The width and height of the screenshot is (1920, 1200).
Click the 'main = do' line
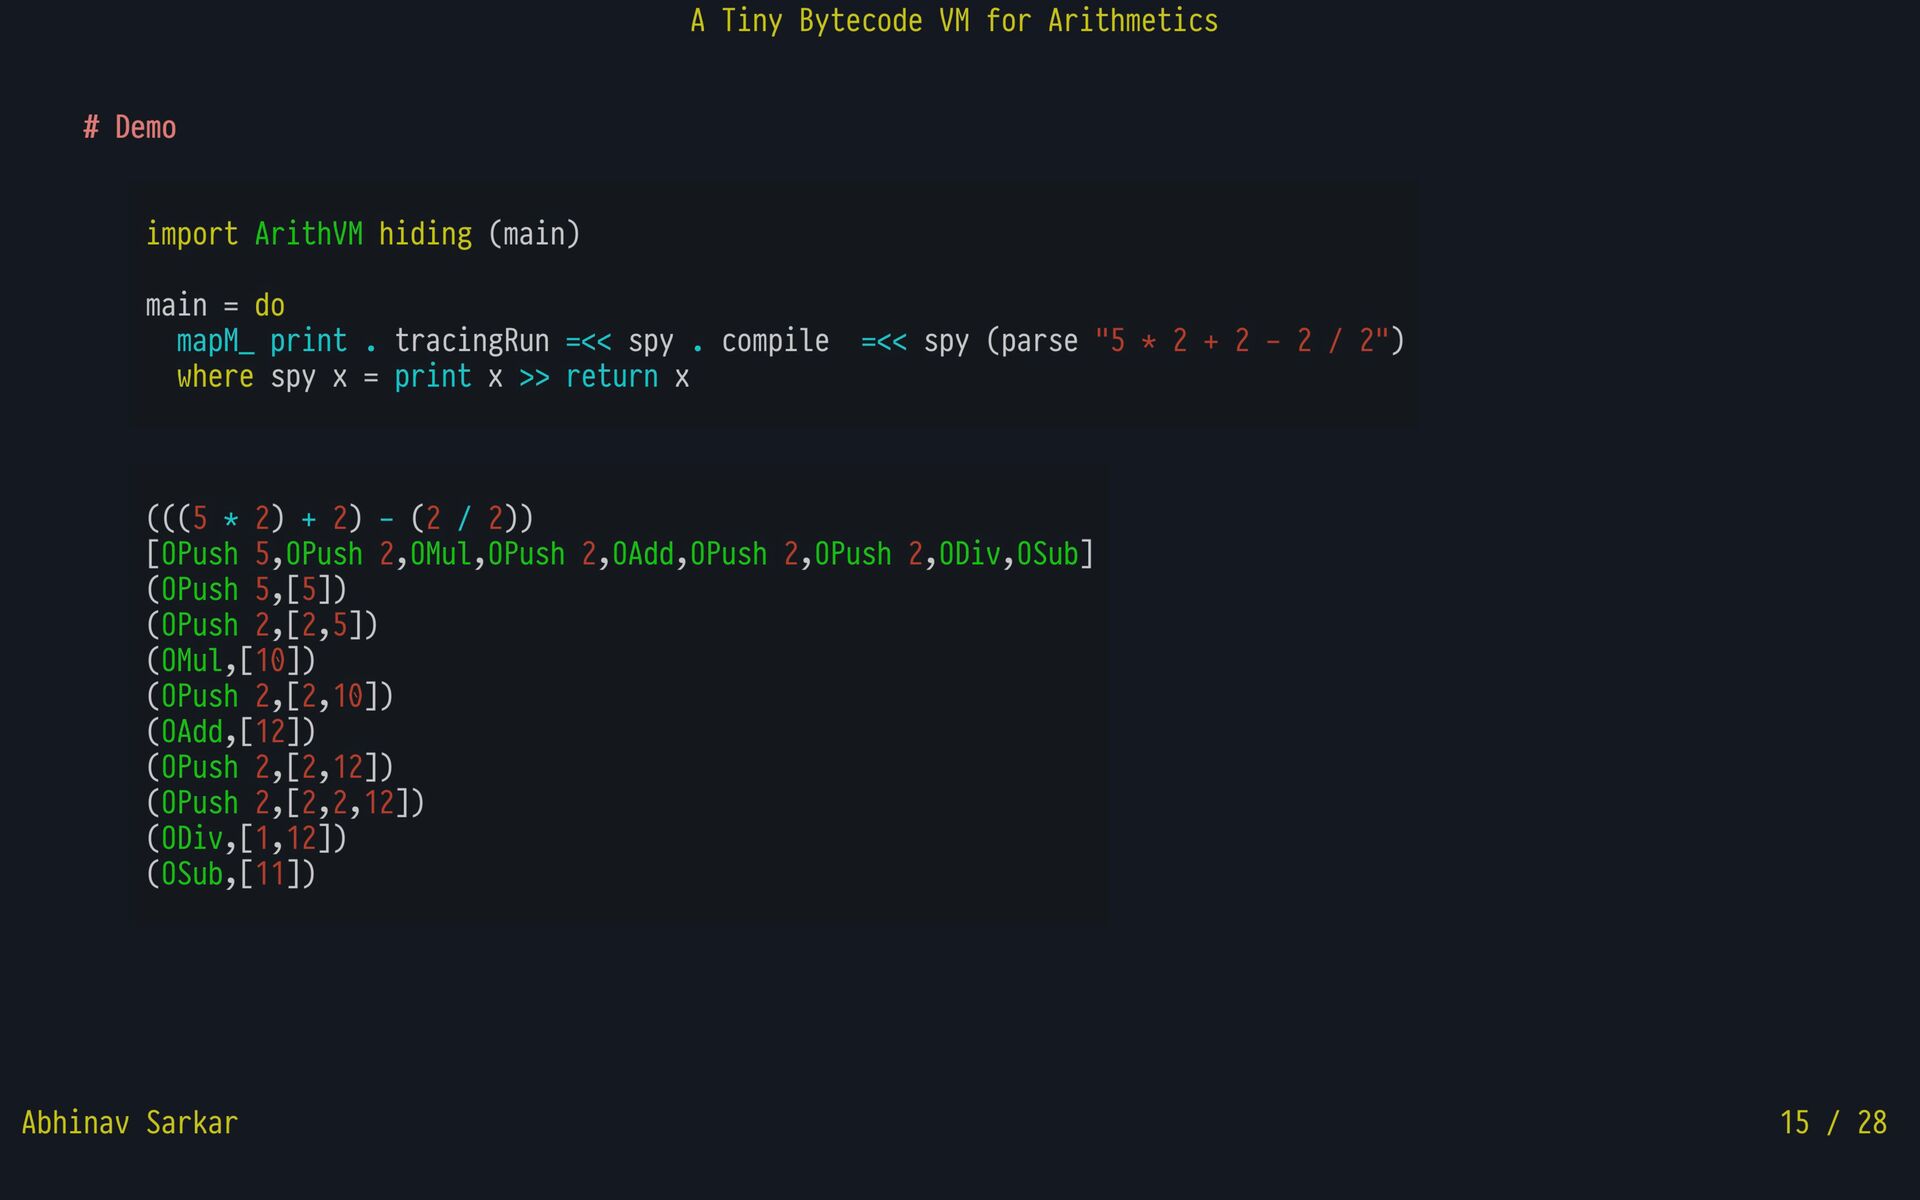point(215,305)
